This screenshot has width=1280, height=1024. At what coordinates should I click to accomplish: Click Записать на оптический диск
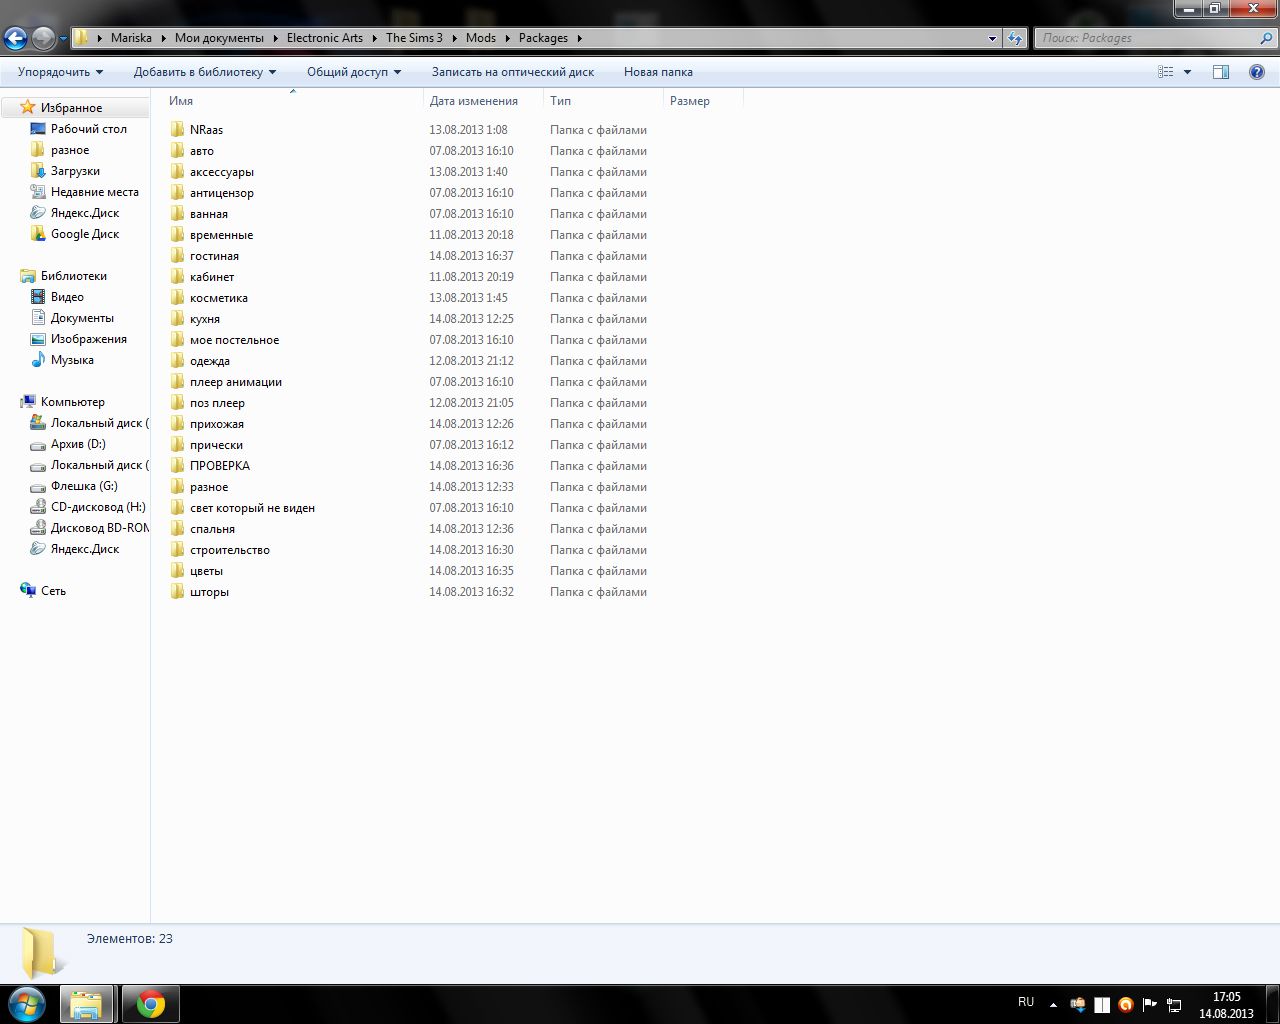pos(512,72)
